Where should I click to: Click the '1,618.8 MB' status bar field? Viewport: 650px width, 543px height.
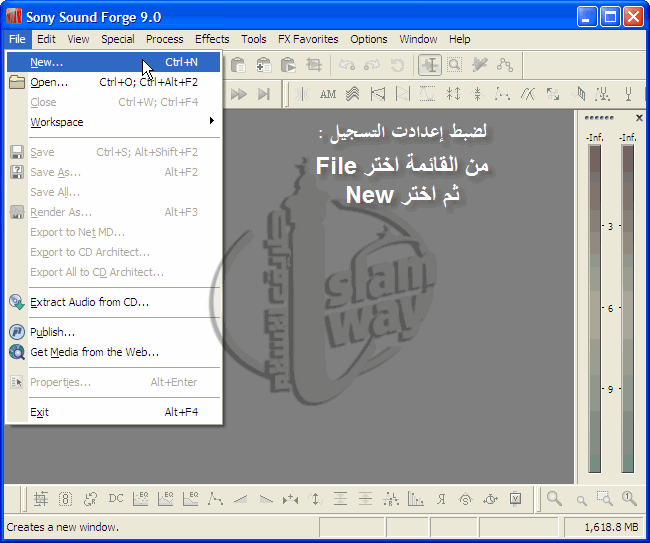pyautogui.click(x=605, y=527)
